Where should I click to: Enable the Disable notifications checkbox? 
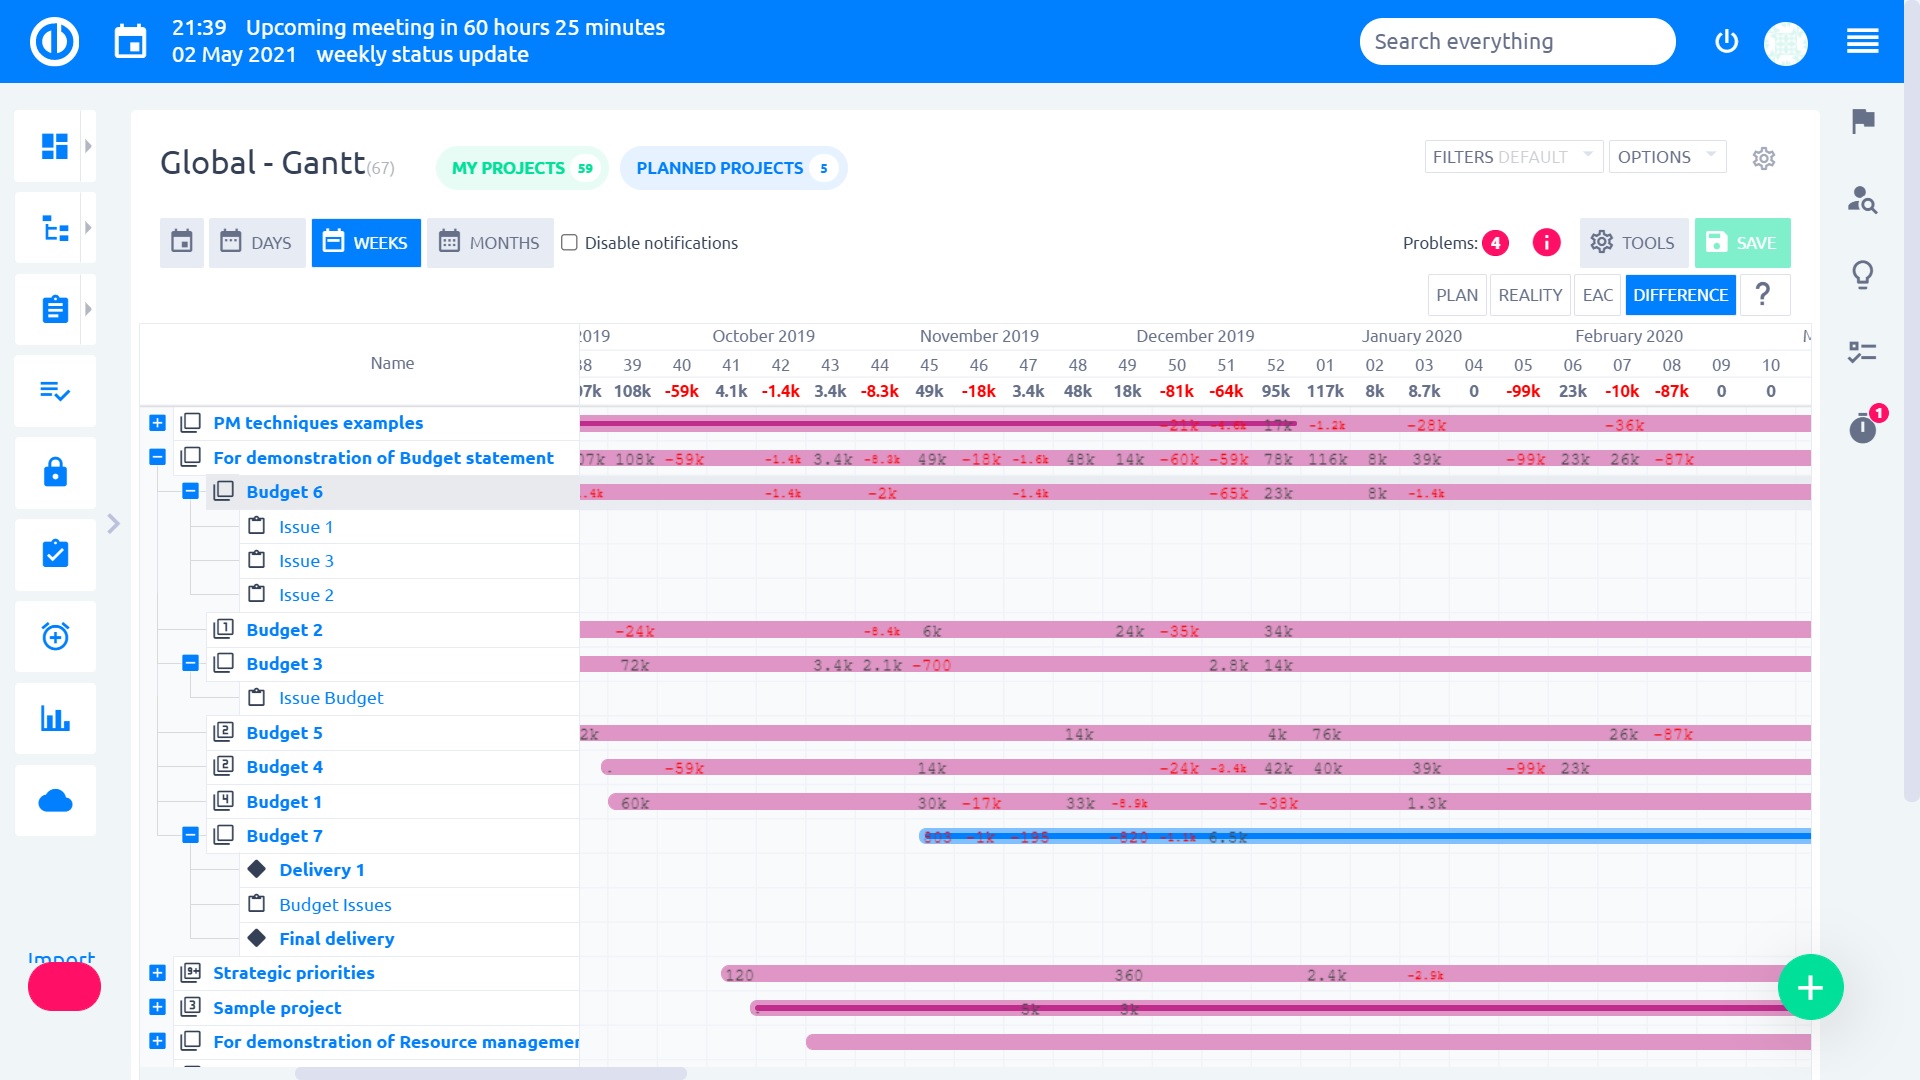click(568, 242)
